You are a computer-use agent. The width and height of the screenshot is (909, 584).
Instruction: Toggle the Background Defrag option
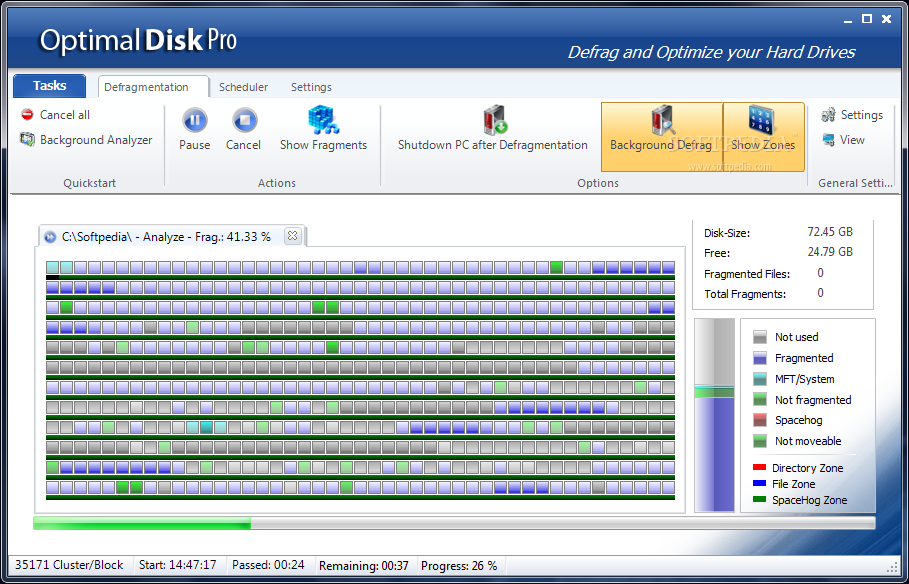661,137
